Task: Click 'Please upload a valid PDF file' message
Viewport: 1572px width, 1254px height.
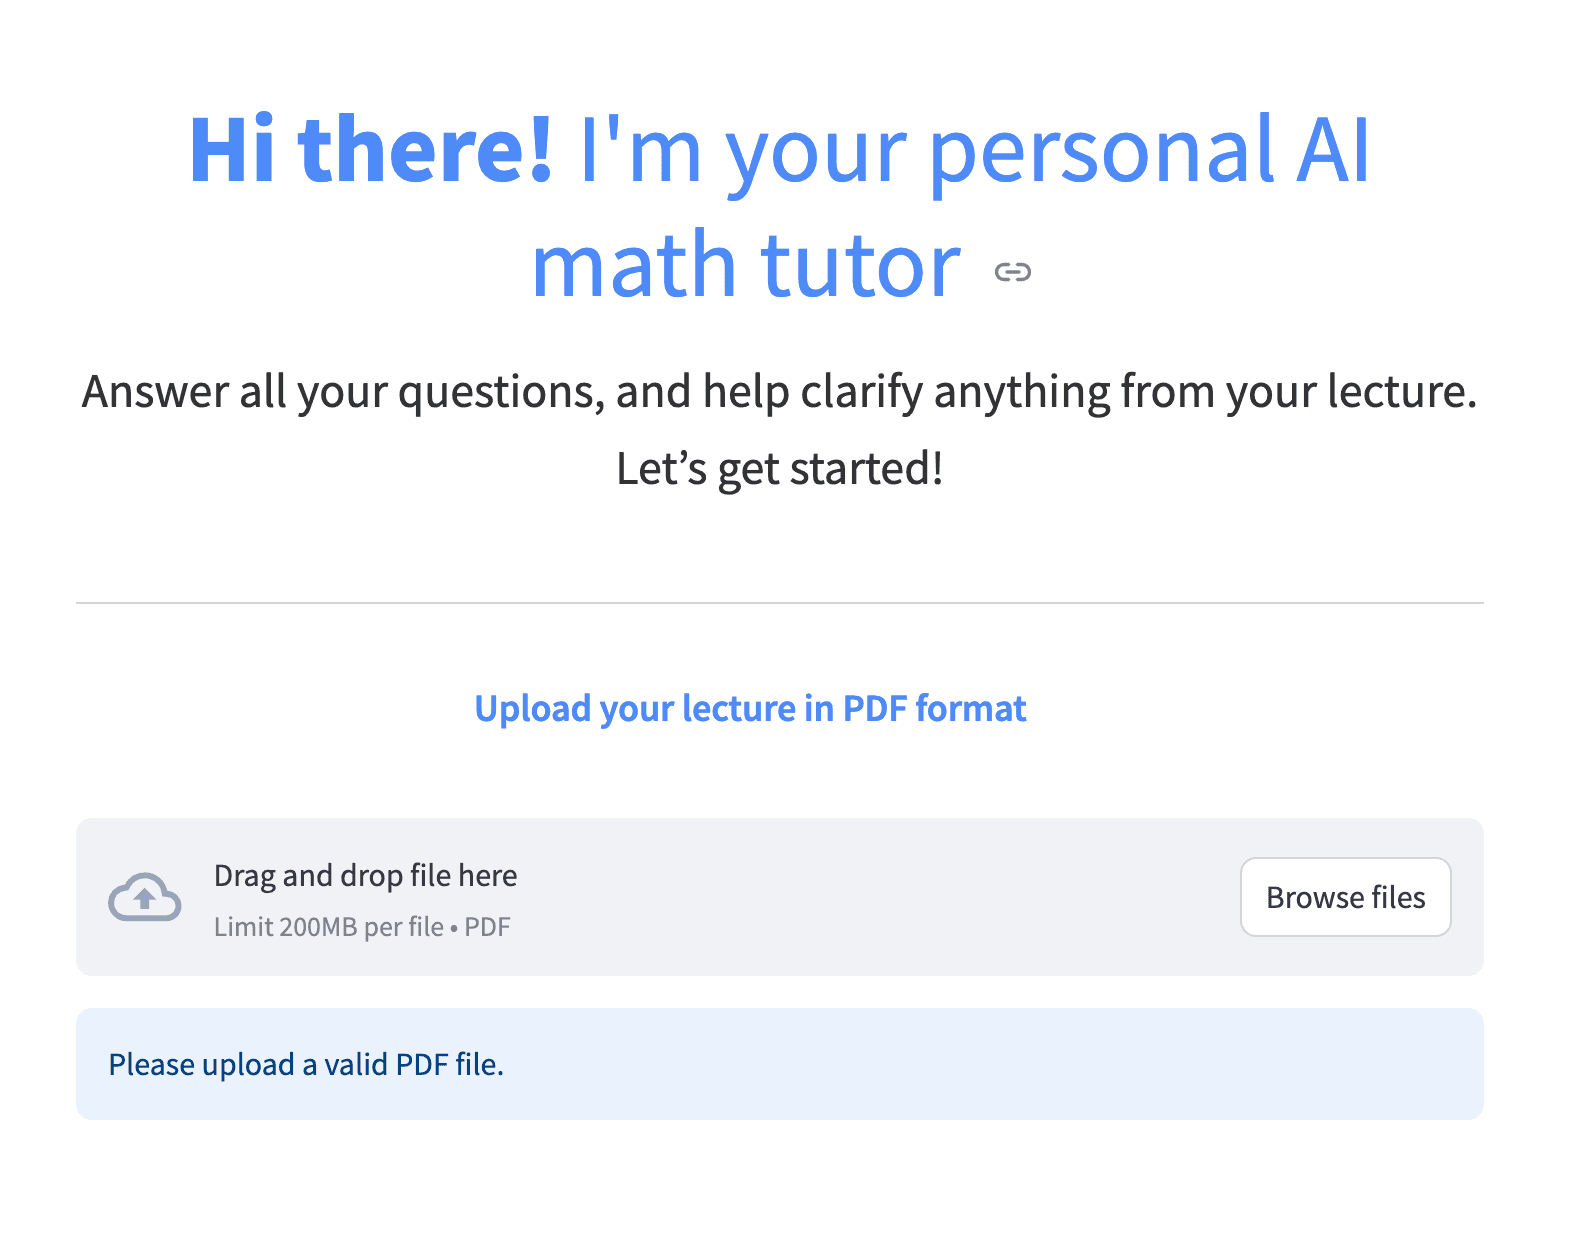Action: point(307,1064)
